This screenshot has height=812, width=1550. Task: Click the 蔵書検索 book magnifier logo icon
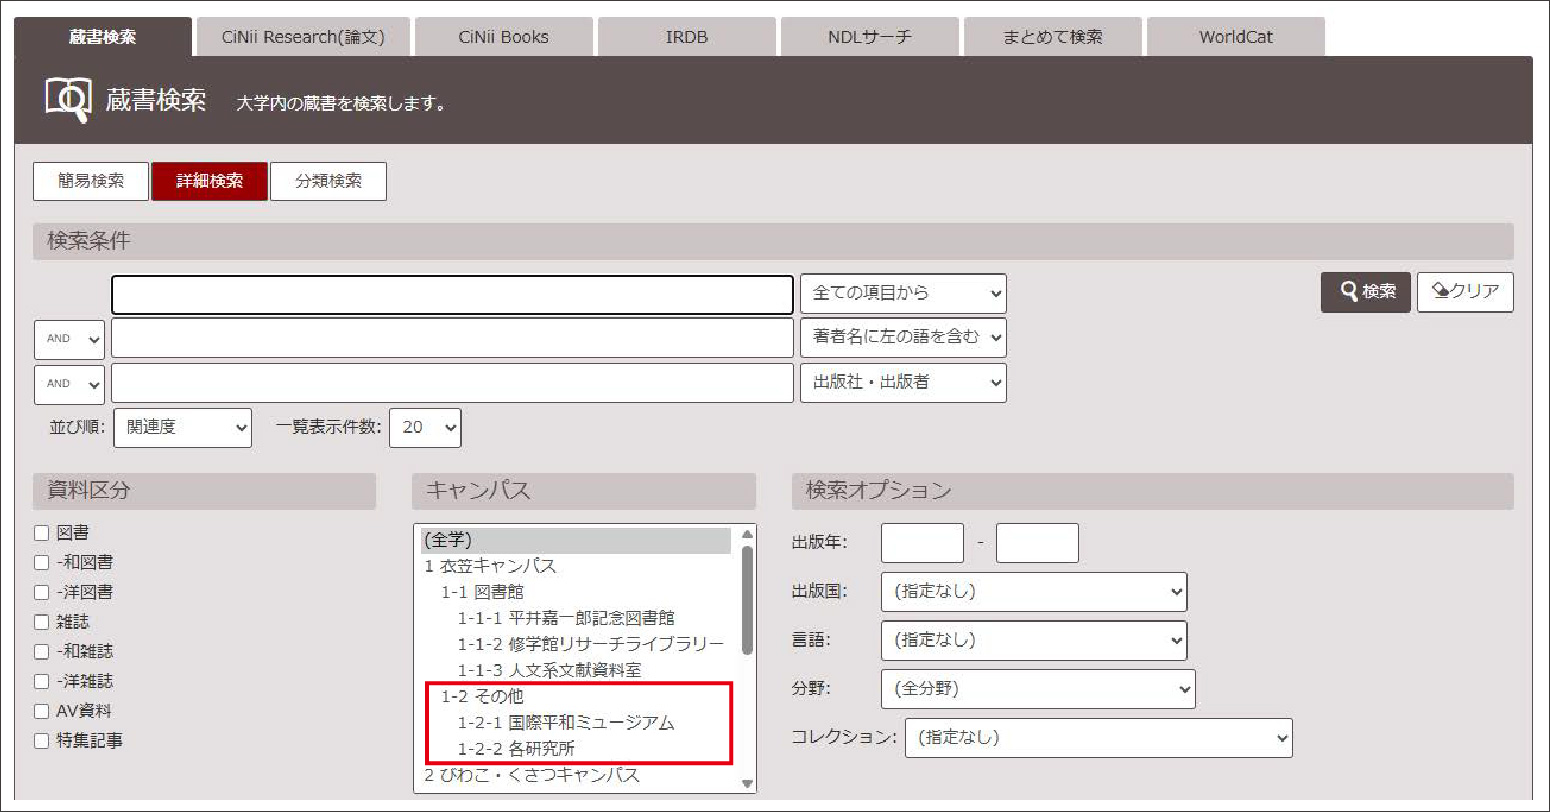pos(68,100)
